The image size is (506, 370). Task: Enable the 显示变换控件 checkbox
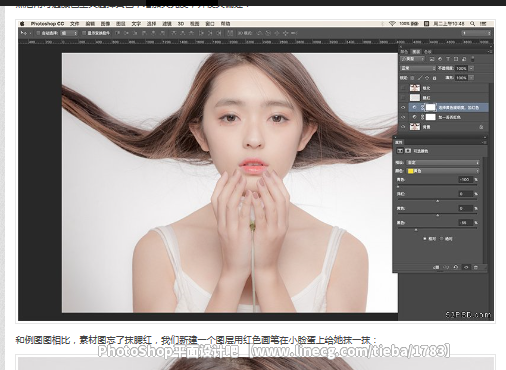coord(84,33)
